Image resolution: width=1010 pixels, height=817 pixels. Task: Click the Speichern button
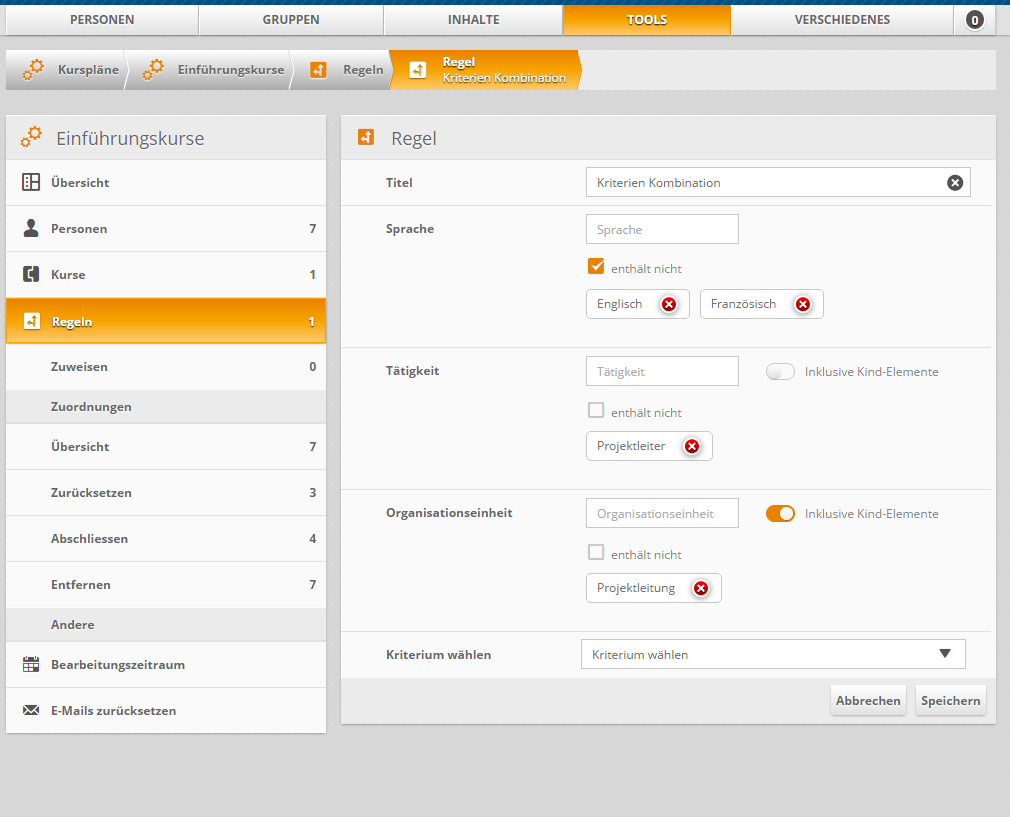click(950, 700)
